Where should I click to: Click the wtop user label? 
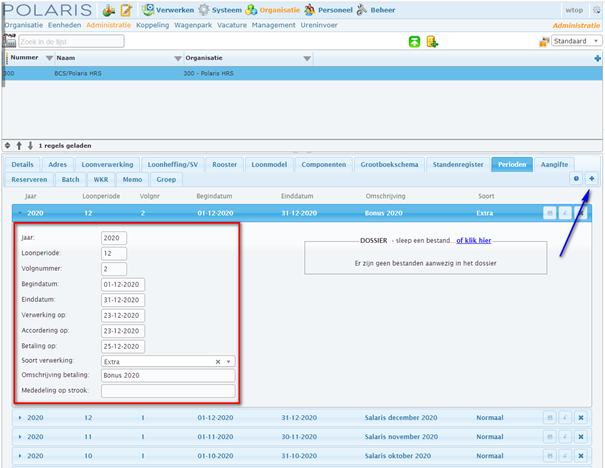pyautogui.click(x=574, y=10)
